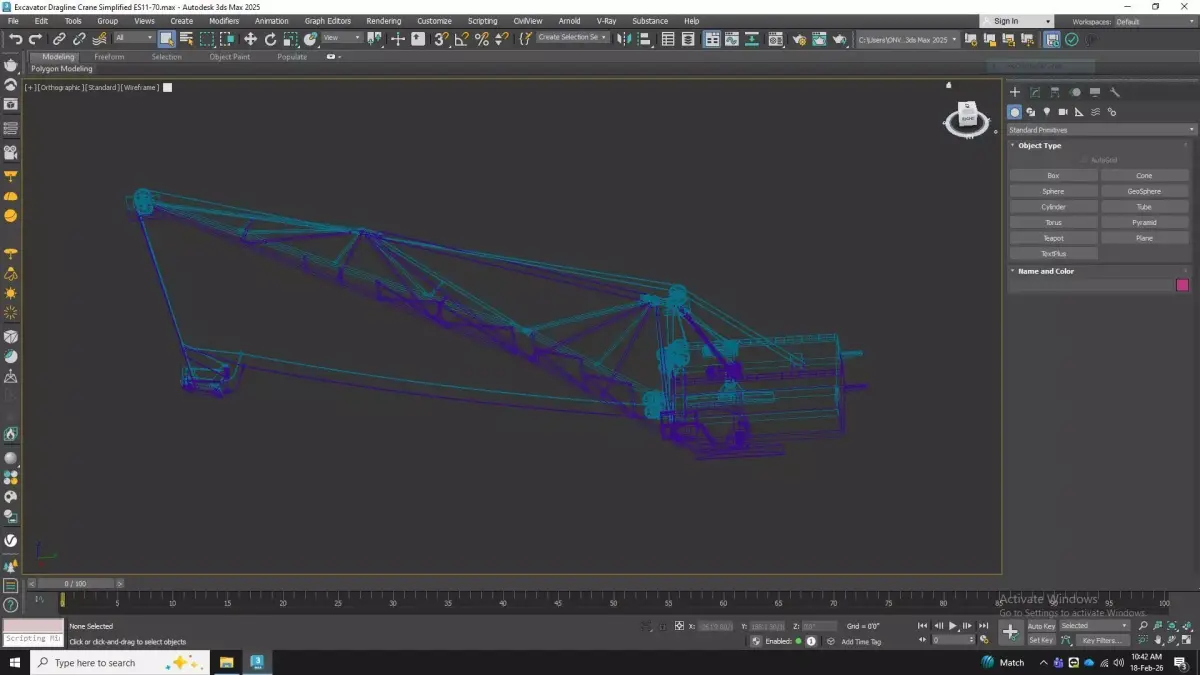Open the Standard Primitives category dropdown
The width and height of the screenshot is (1200, 675).
1101,130
